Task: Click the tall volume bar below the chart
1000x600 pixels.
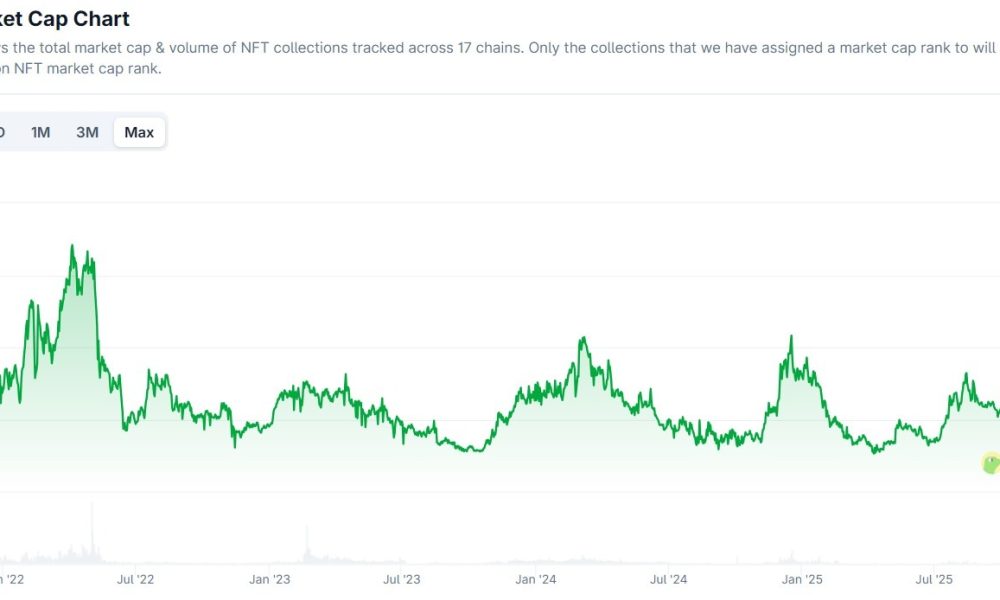Action: pyautogui.click(x=91, y=530)
